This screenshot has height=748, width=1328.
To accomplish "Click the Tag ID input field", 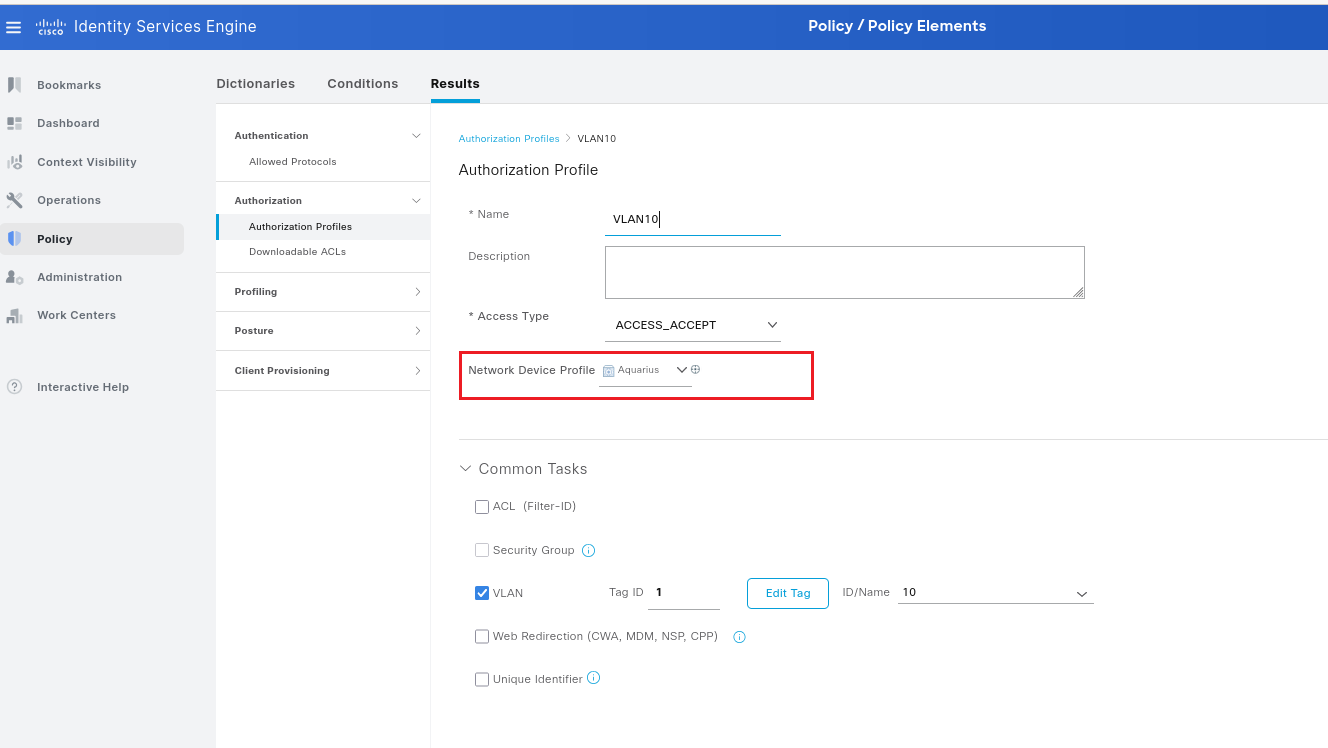I will tap(684, 593).
